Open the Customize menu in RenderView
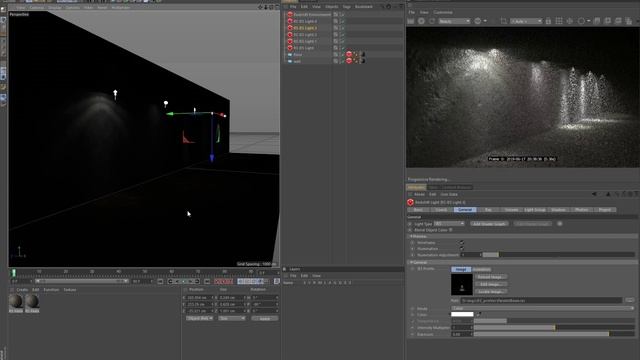The width and height of the screenshot is (640, 360). [443, 12]
